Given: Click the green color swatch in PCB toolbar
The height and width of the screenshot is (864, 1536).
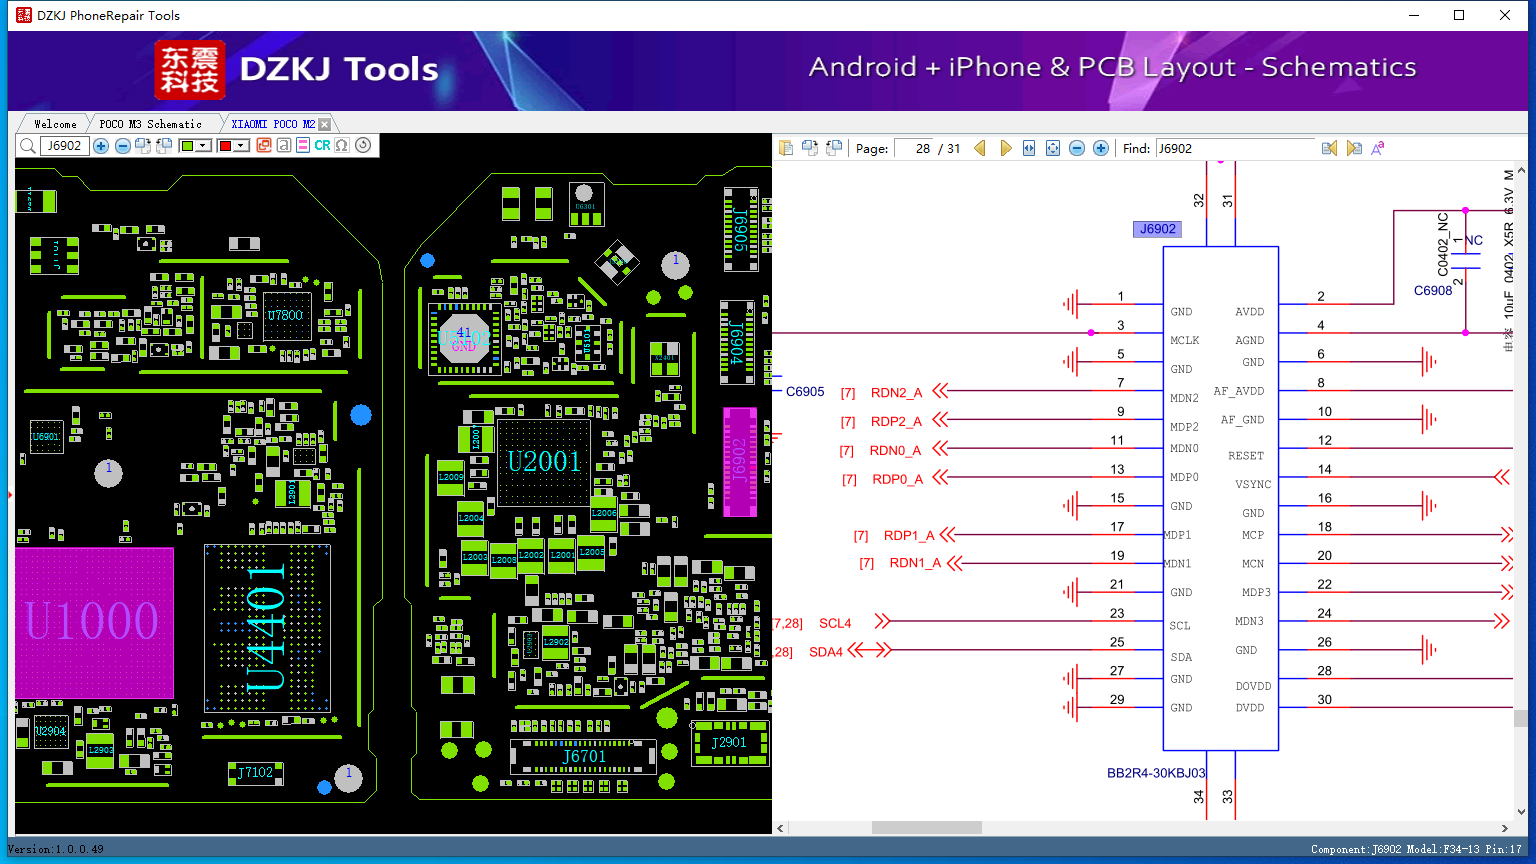Looking at the screenshot, I should [187, 146].
